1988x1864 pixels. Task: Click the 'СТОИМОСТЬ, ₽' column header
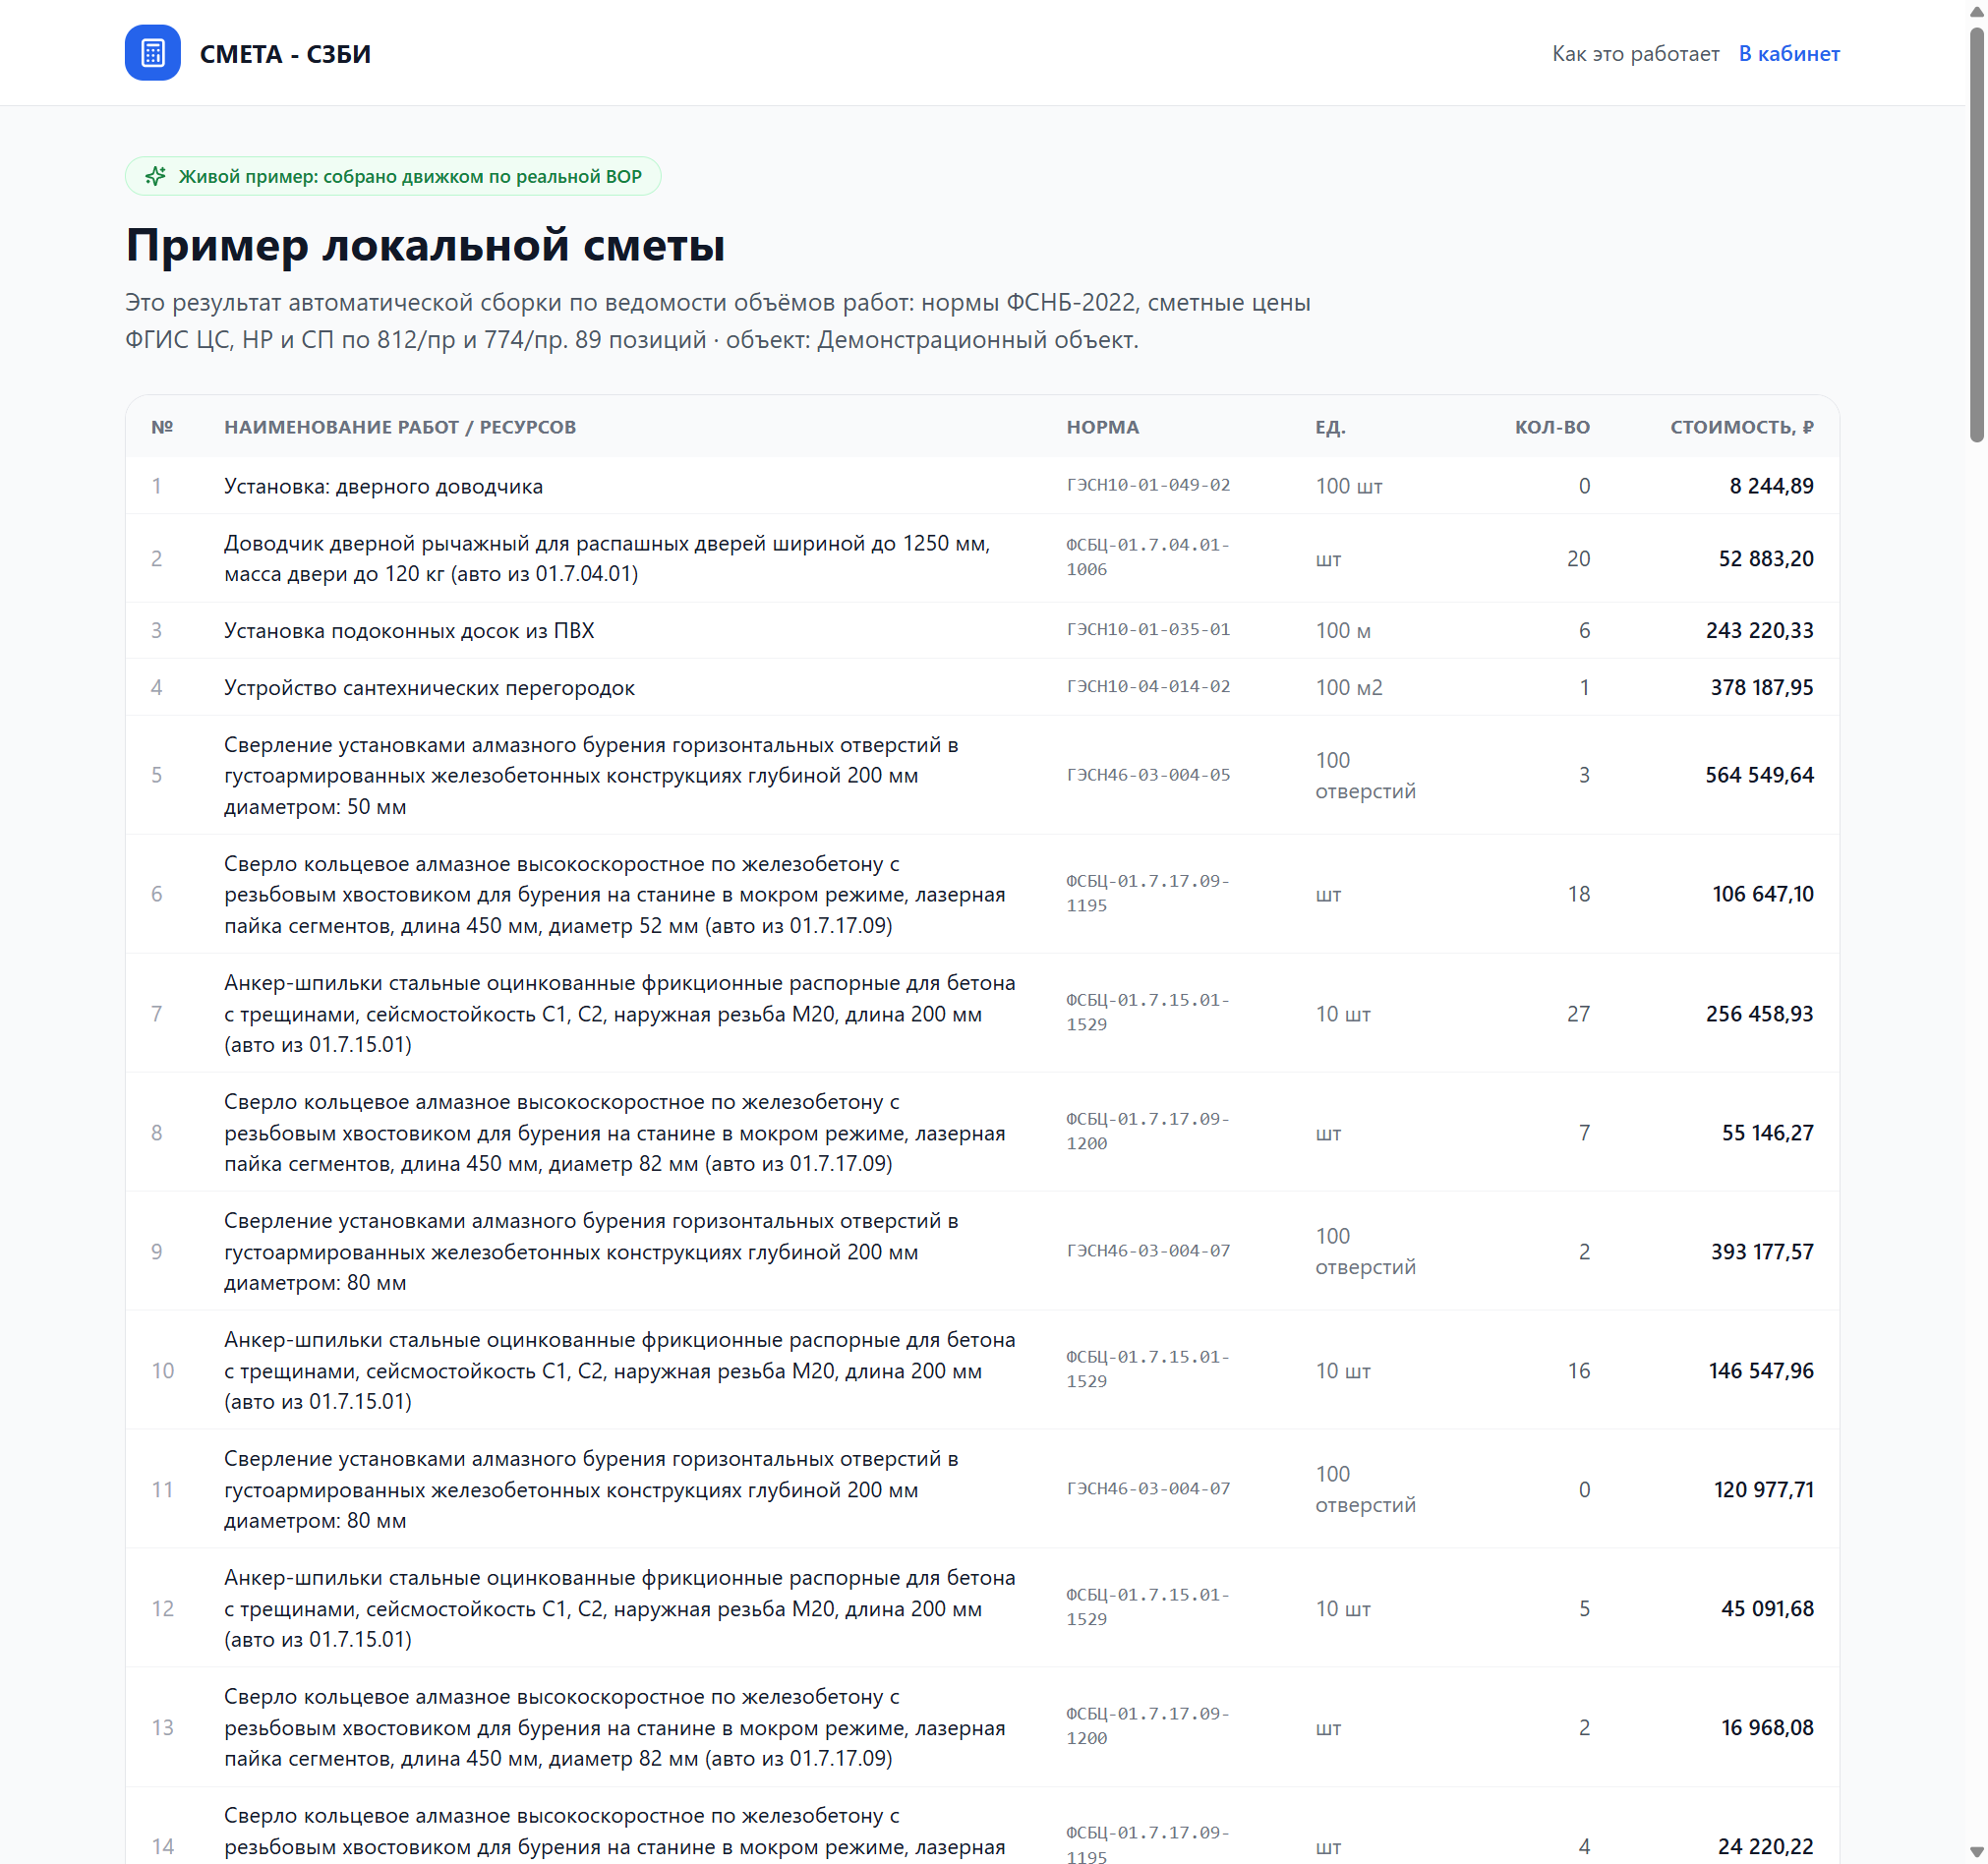(x=1741, y=427)
